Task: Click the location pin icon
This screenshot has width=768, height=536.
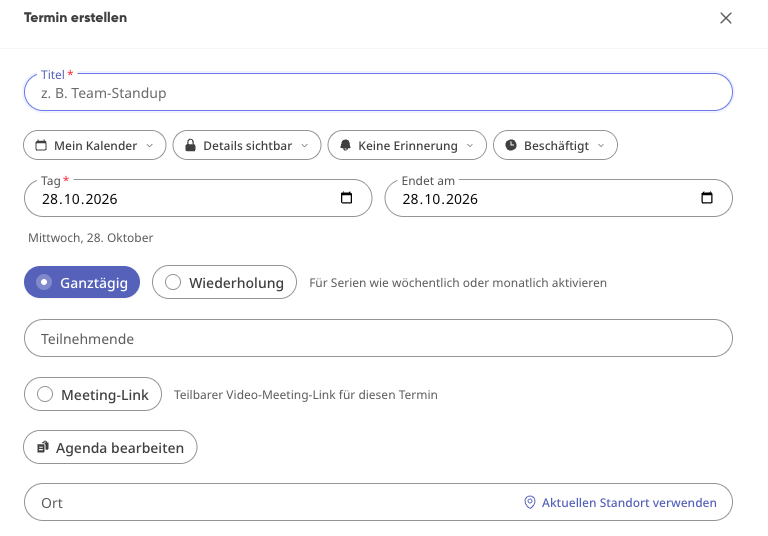Action: [x=529, y=503]
